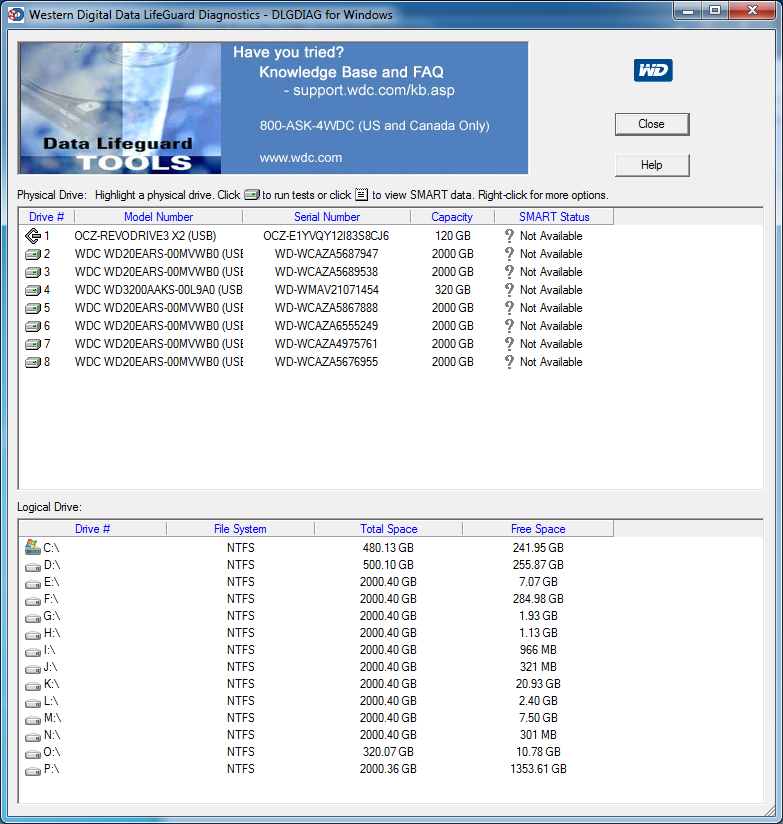The width and height of the screenshot is (783, 824).
Task: Click the N:\ logical drive icon
Action: point(33,737)
